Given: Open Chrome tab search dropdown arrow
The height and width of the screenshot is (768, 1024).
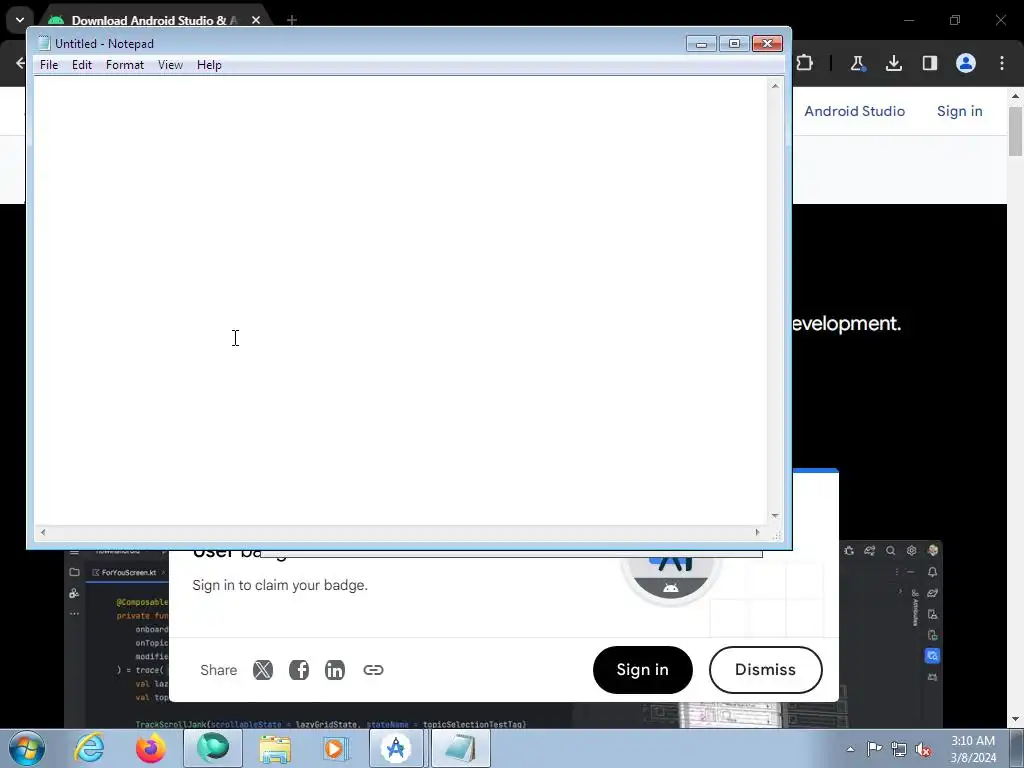Looking at the screenshot, I should [20, 20].
